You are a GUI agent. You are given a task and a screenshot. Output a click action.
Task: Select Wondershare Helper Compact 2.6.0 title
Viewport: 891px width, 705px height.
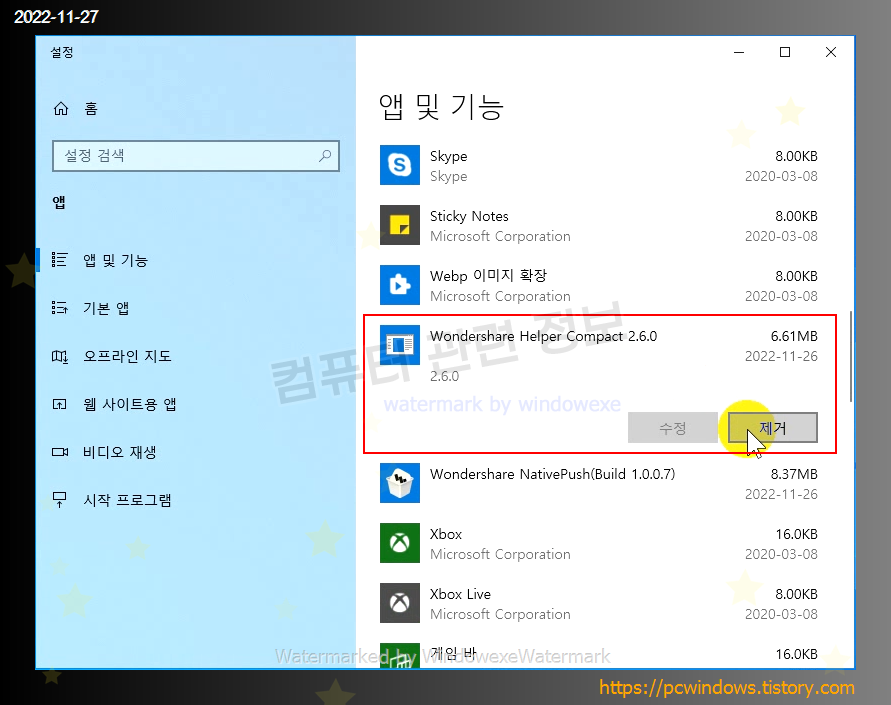[543, 336]
